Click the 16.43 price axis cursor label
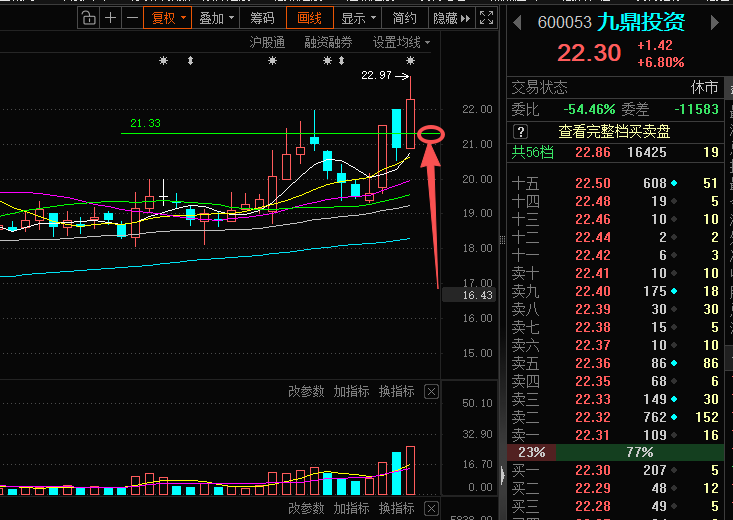 (x=468, y=295)
